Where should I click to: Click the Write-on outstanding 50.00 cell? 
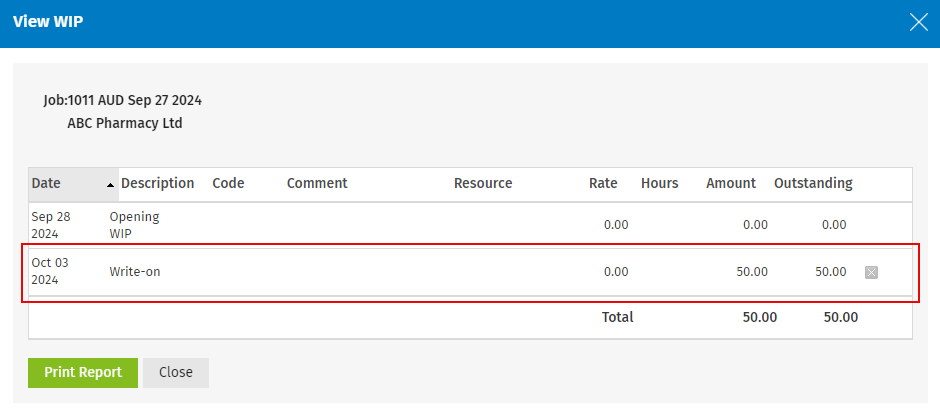click(x=831, y=272)
